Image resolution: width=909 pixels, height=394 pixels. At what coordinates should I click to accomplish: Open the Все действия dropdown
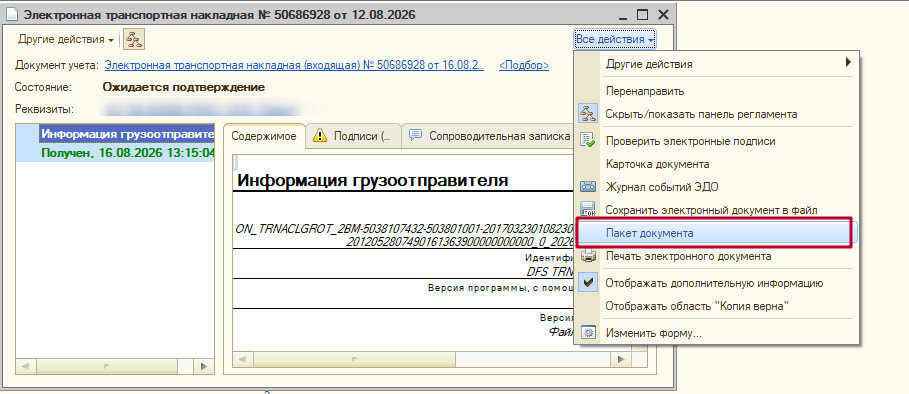pyautogui.click(x=615, y=39)
